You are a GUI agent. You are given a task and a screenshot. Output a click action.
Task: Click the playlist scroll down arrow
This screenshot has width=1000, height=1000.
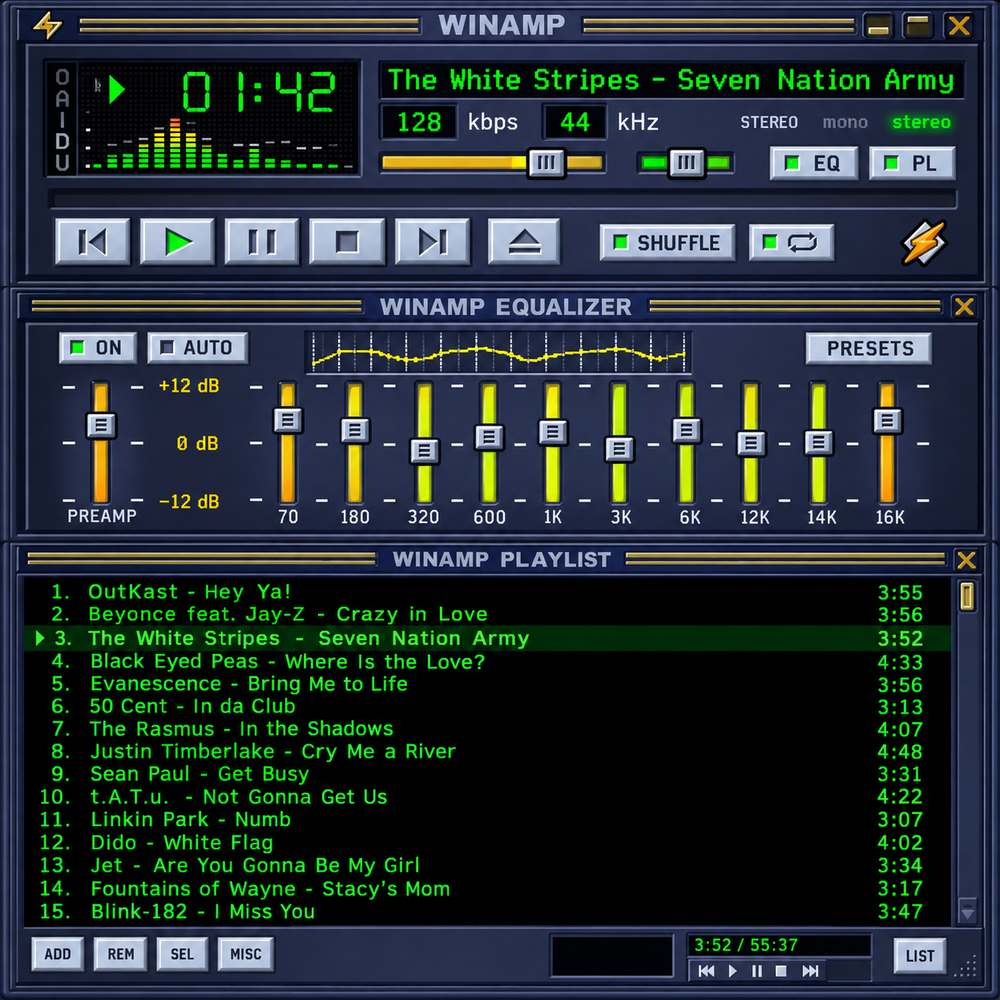967,911
